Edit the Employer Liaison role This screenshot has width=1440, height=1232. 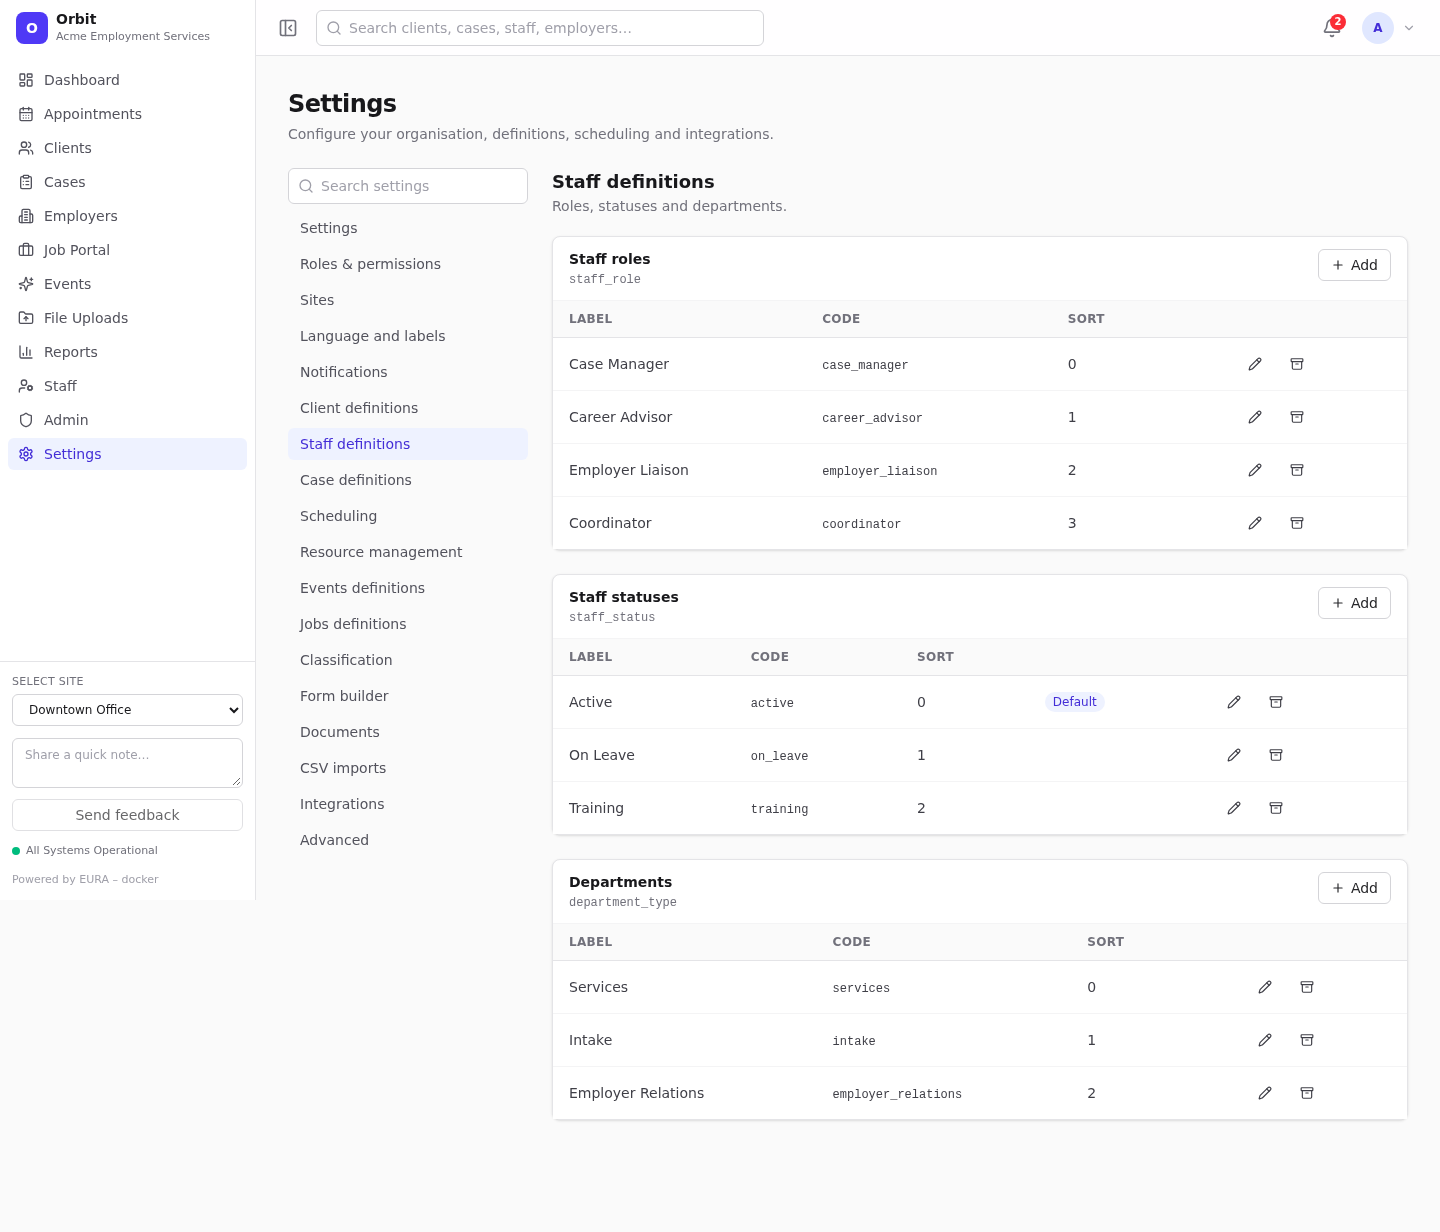pos(1255,470)
